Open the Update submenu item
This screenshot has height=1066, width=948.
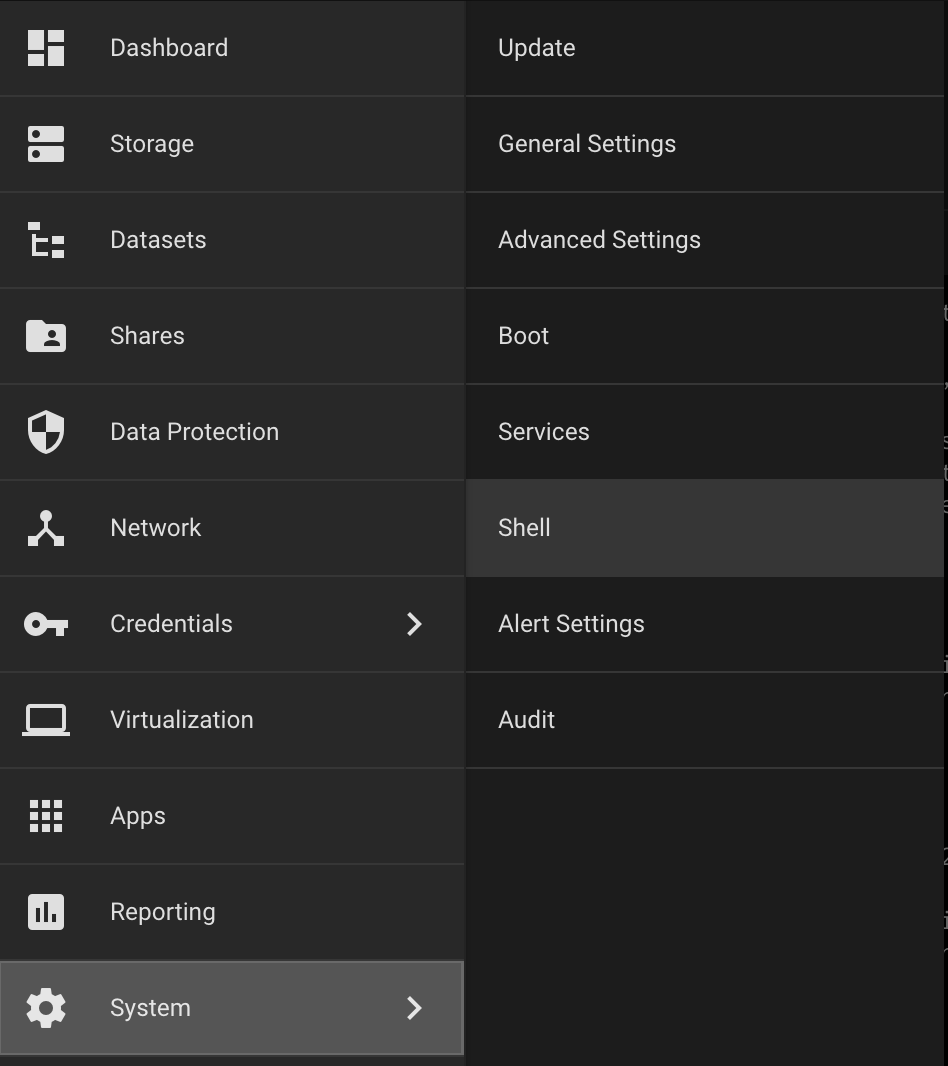click(537, 48)
